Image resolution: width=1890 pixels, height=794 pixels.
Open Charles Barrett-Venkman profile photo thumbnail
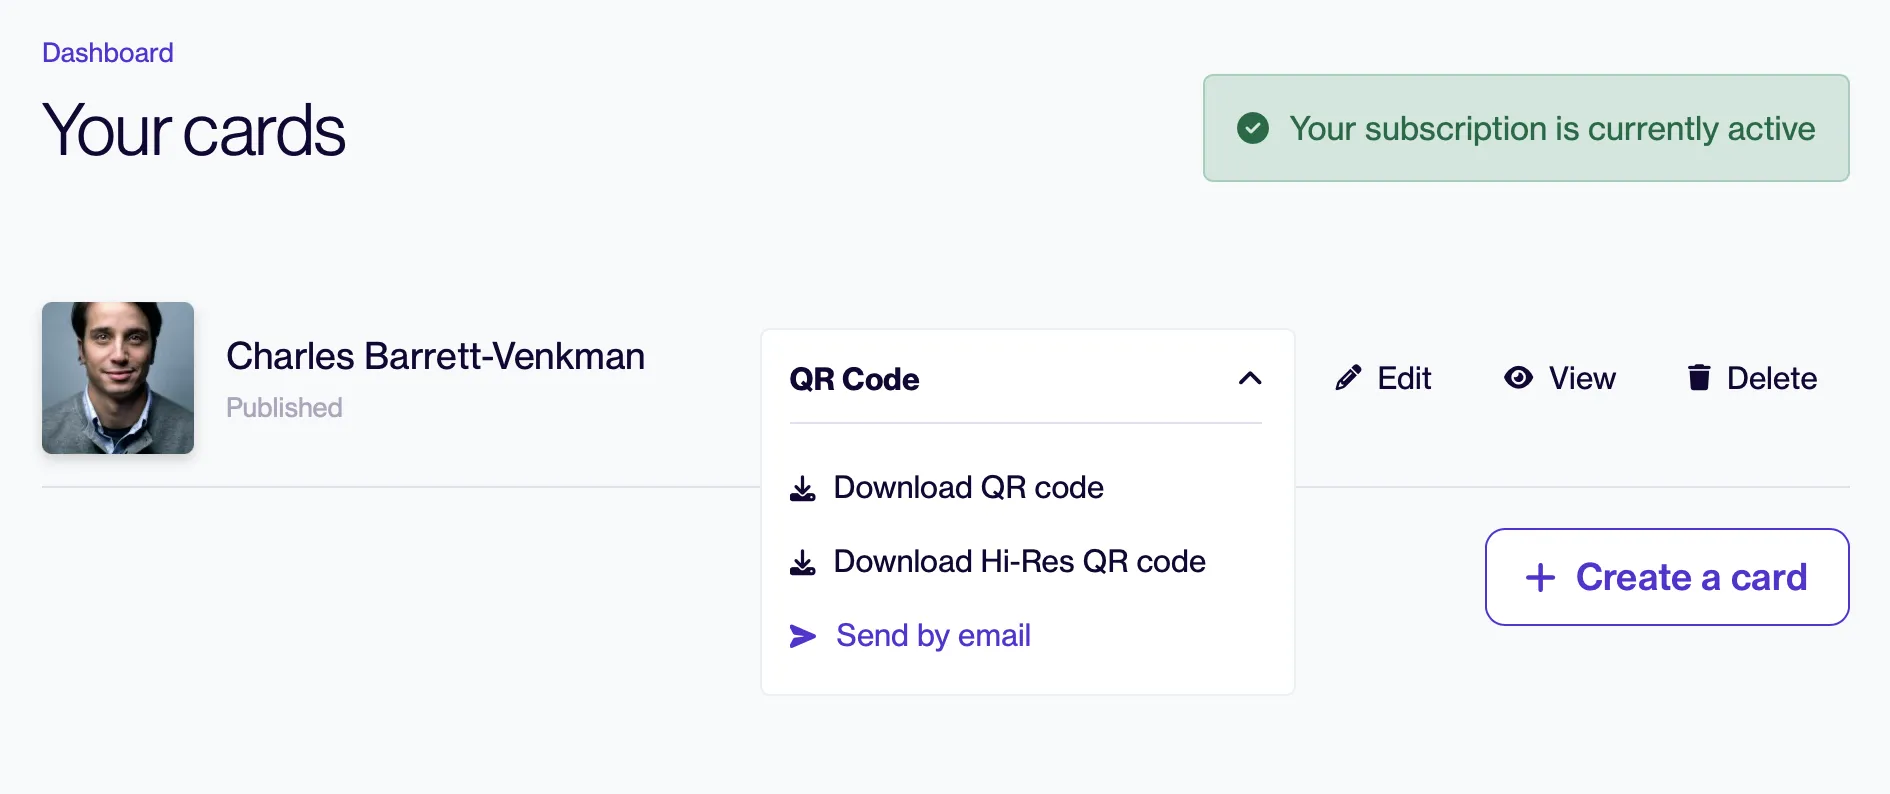pyautogui.click(x=118, y=378)
